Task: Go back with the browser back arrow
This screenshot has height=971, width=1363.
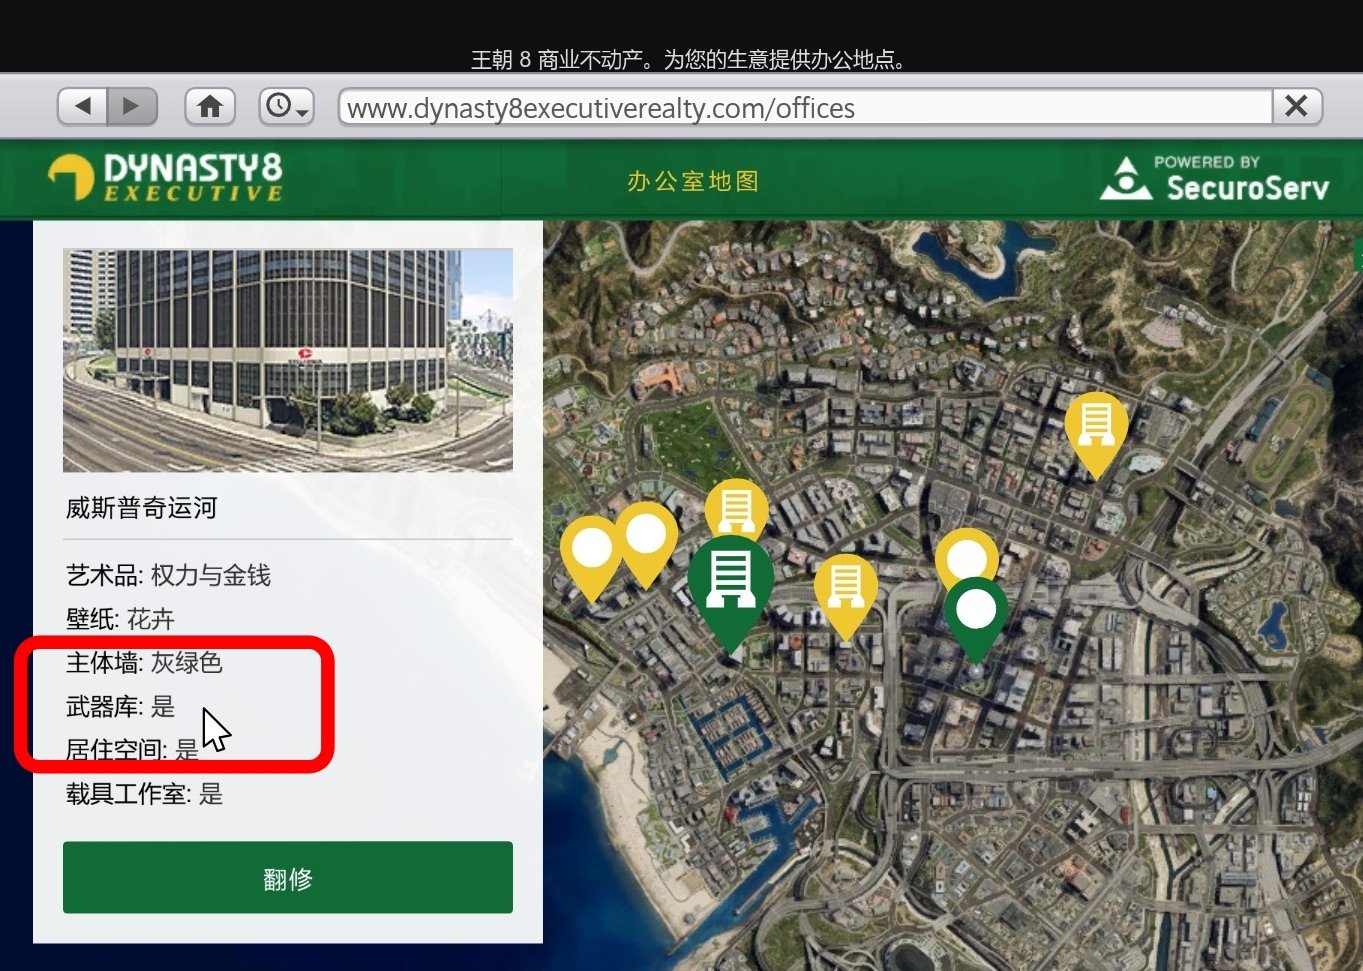Action: [x=83, y=106]
